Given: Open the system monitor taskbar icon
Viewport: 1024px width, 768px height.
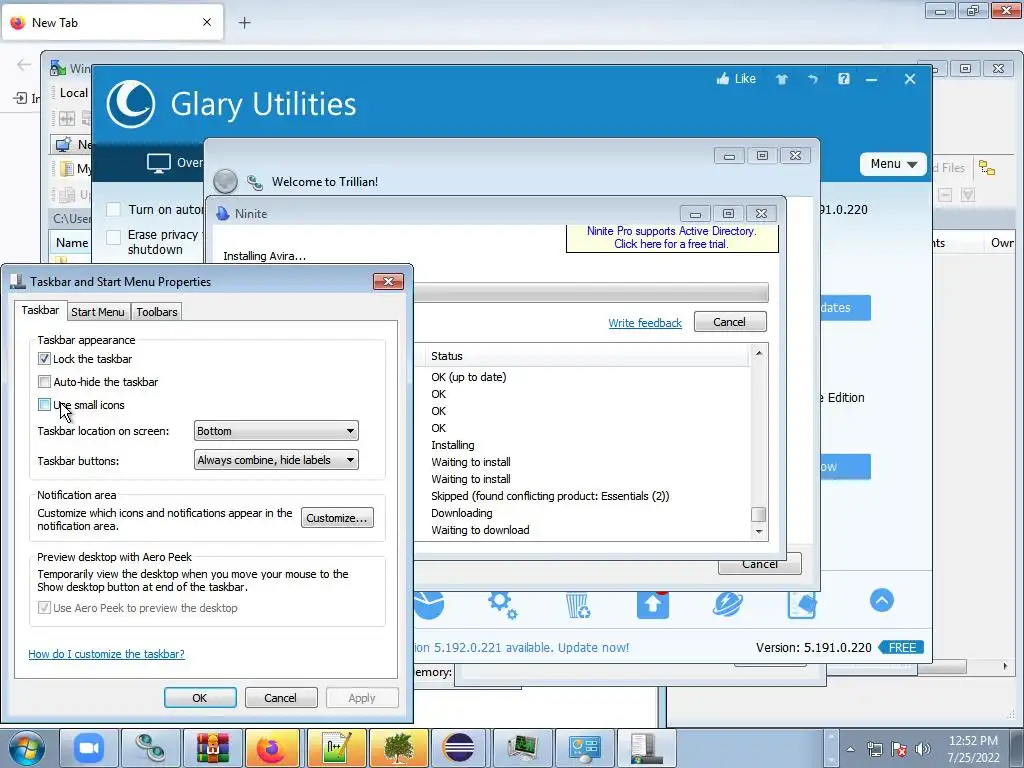Looking at the screenshot, I should pos(522,748).
